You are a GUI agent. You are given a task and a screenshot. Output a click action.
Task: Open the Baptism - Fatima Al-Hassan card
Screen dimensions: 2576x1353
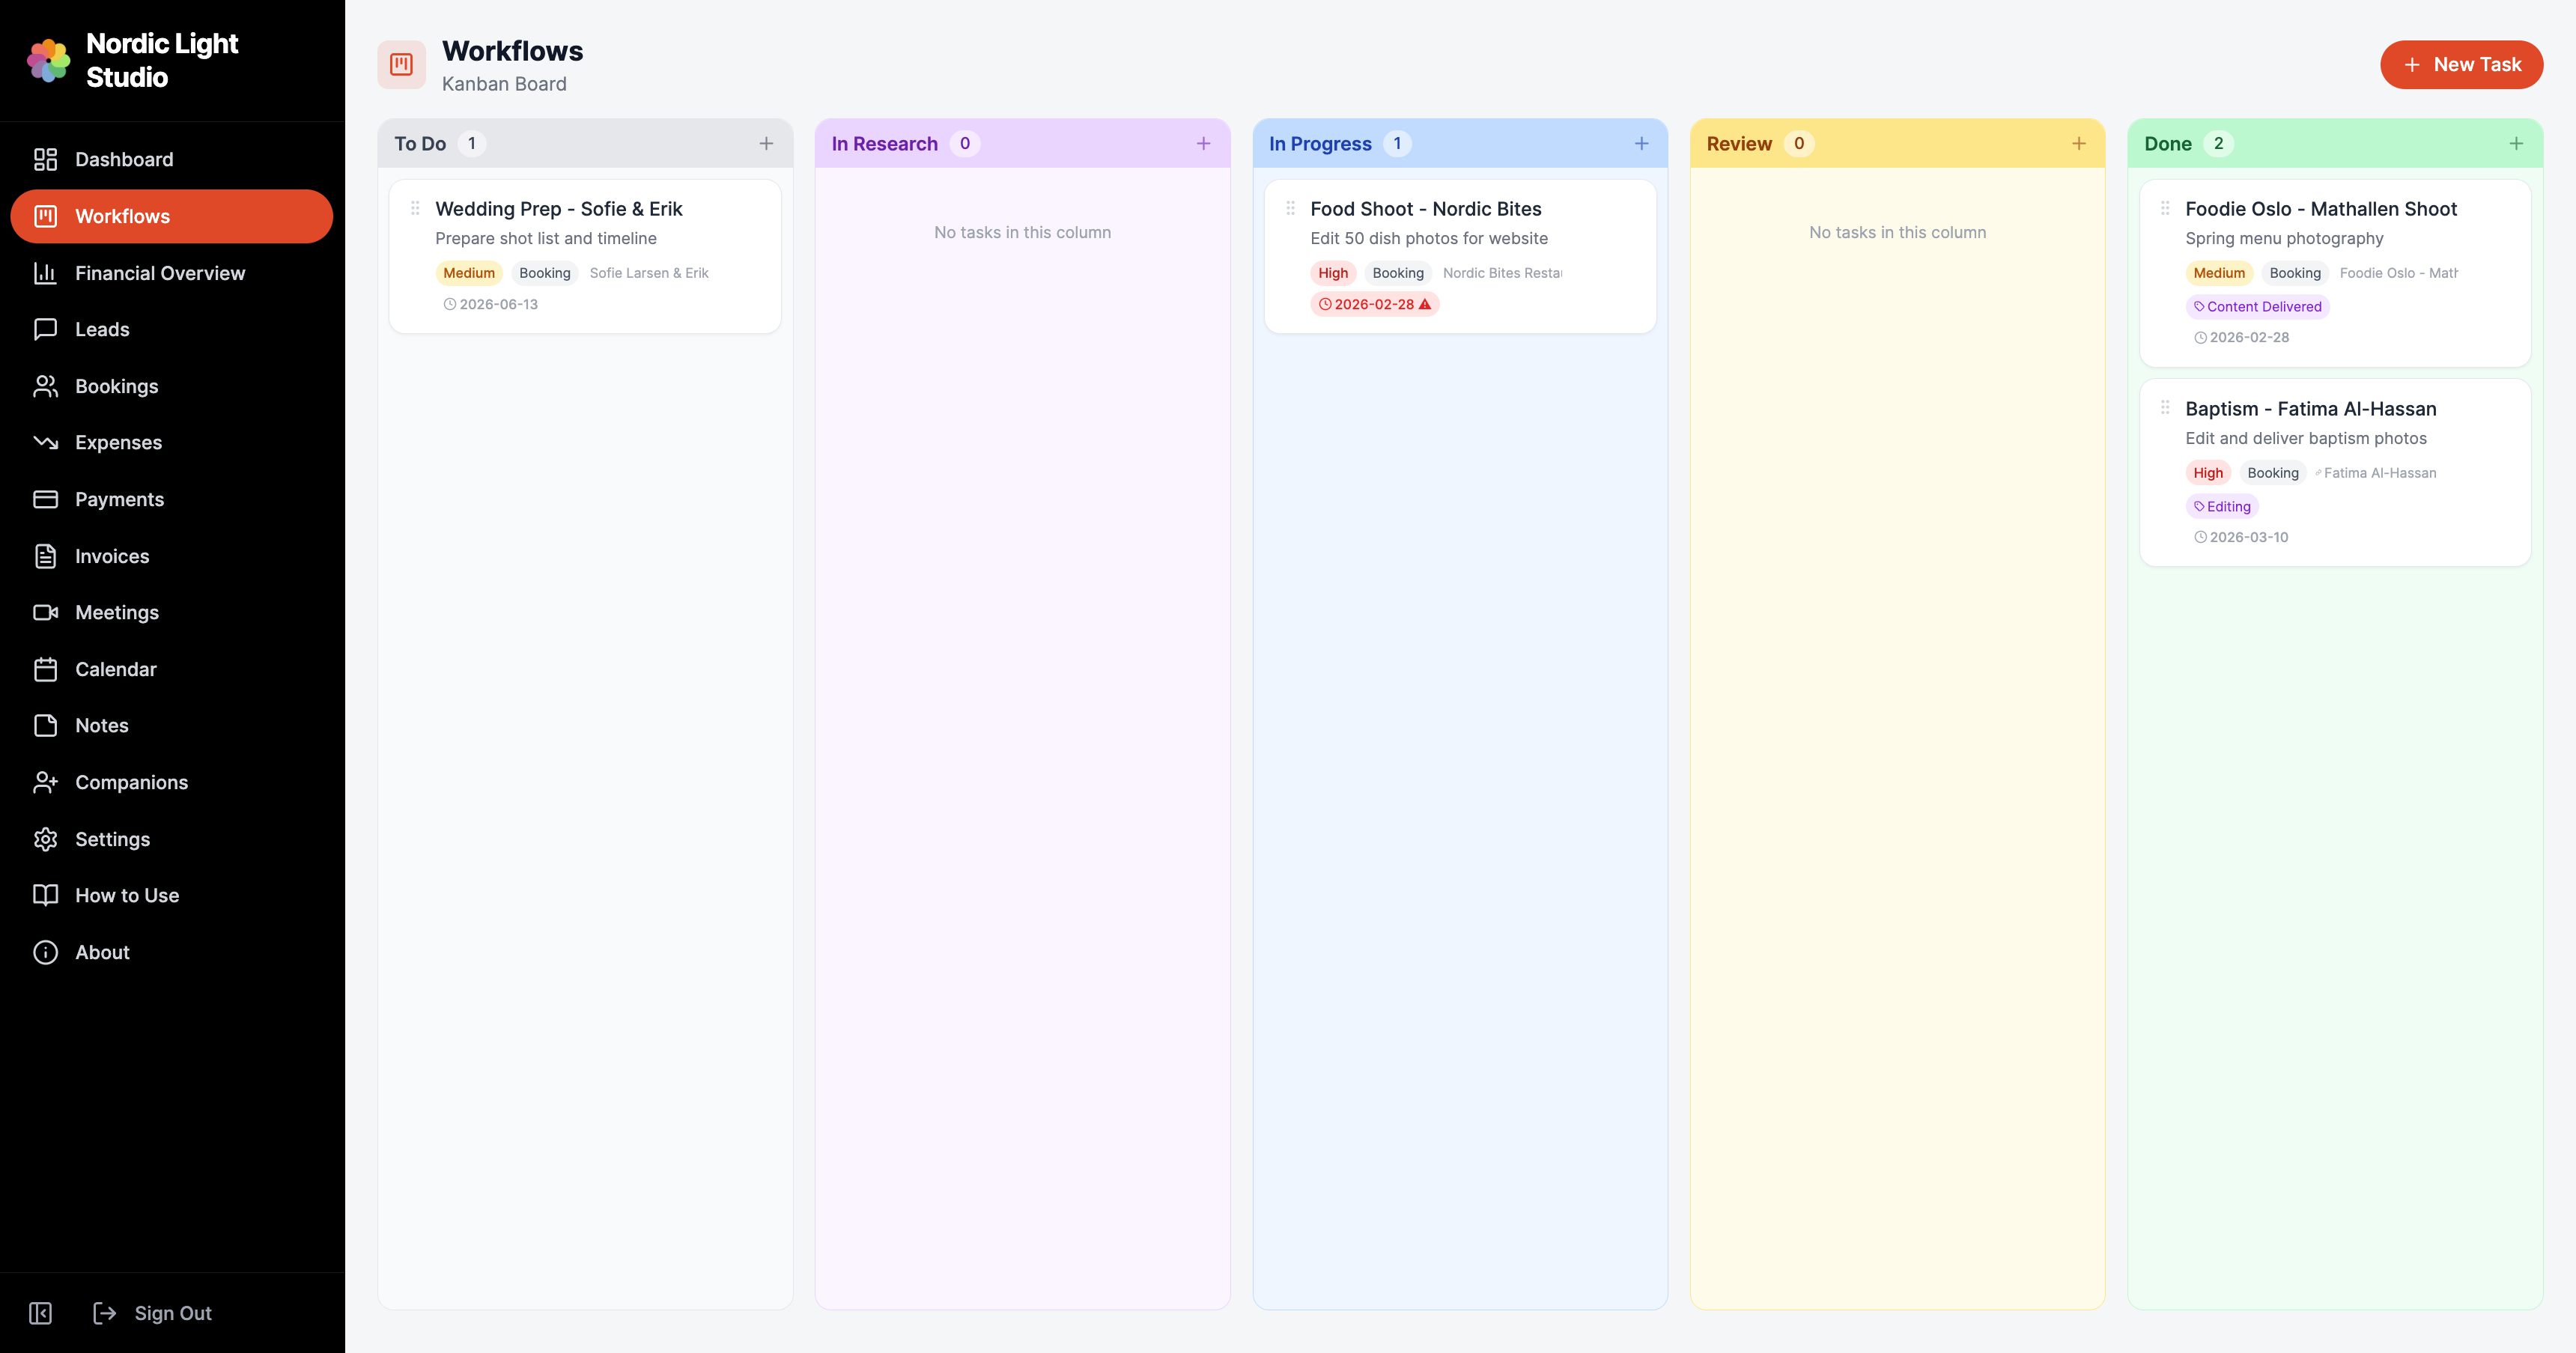[x=2310, y=408]
